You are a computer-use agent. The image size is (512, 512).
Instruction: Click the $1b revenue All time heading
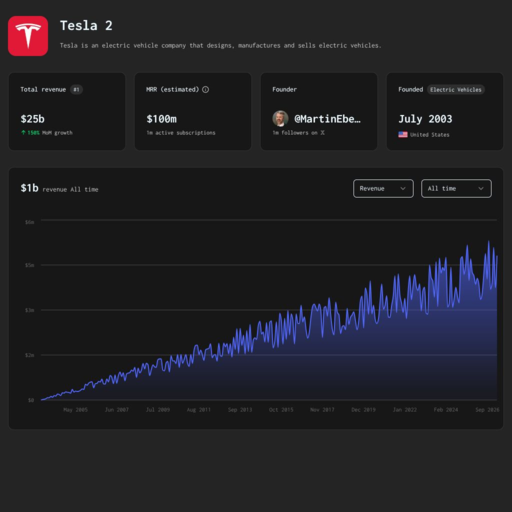point(59,188)
